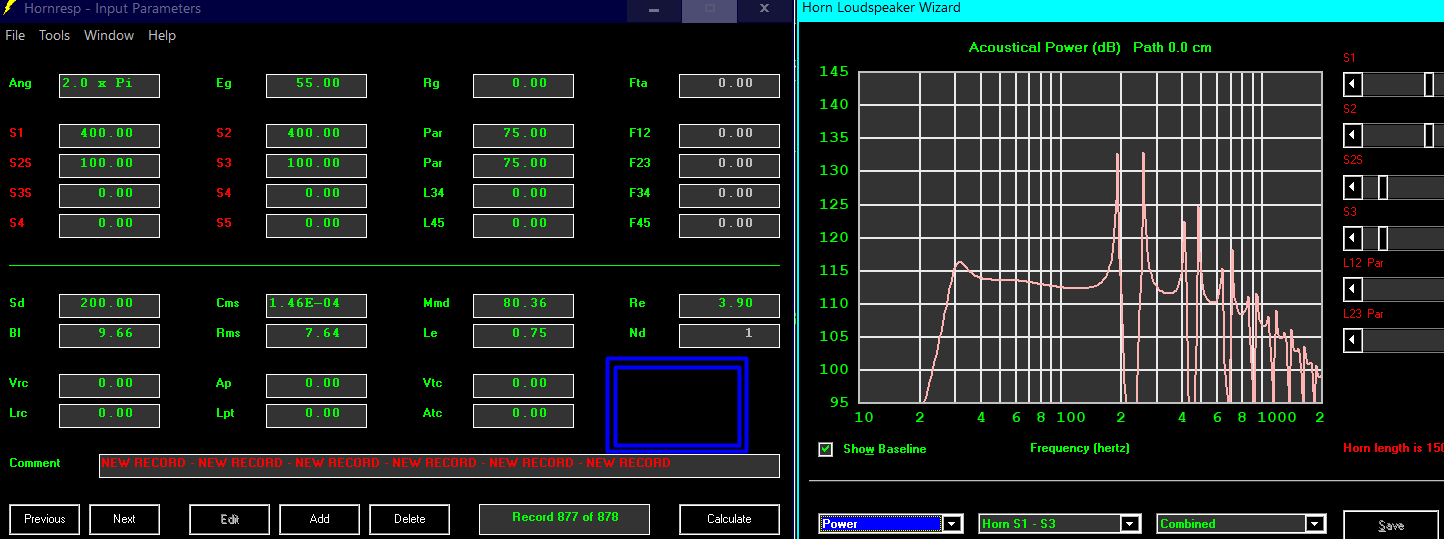
Task: Click the Hornresp lightning app icon
Action: (x=8, y=9)
